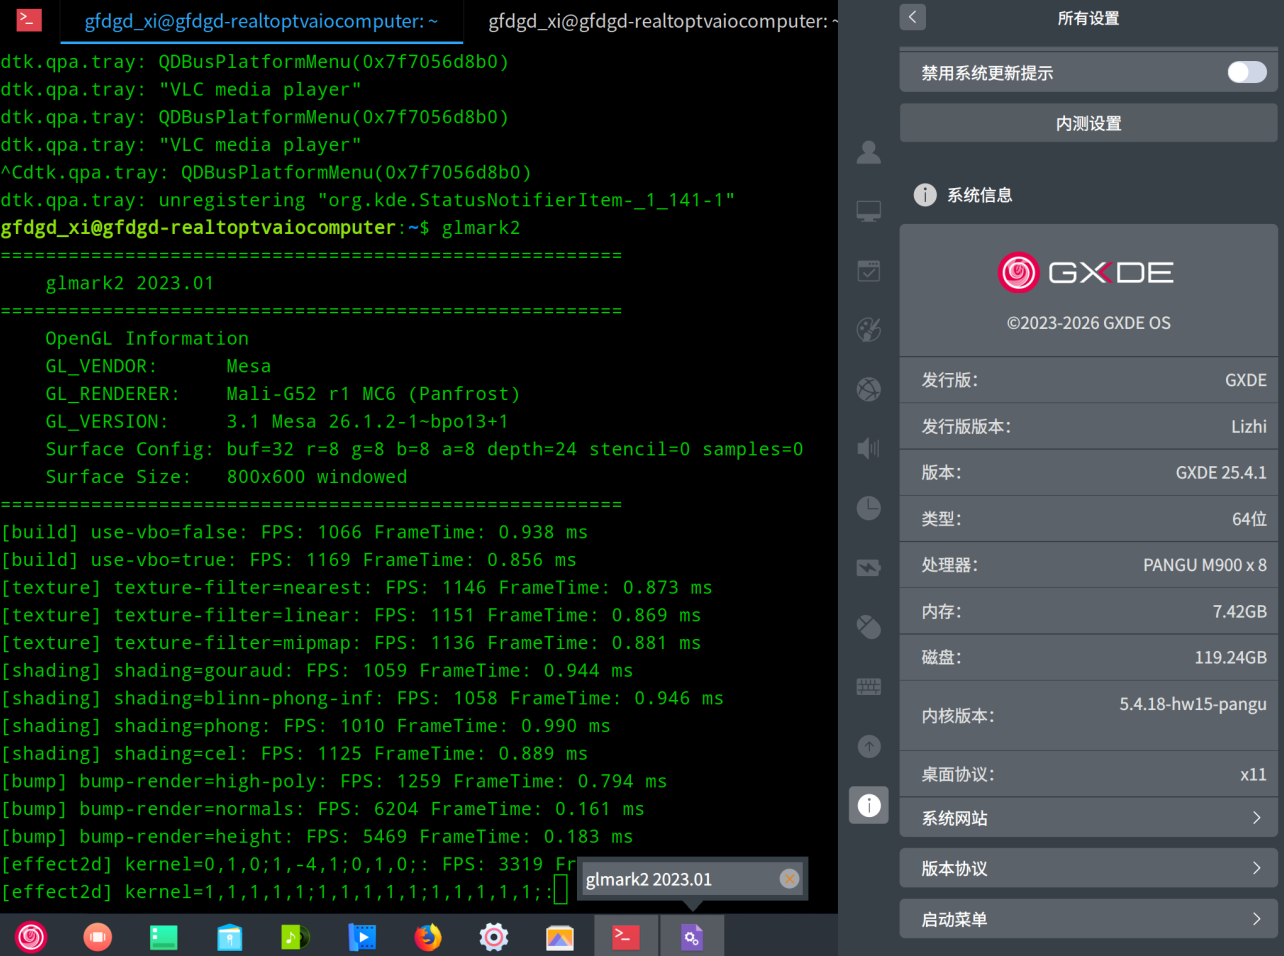The height and width of the screenshot is (956, 1284).
Task: Open the settings gear in the taskbar
Action: tap(494, 937)
